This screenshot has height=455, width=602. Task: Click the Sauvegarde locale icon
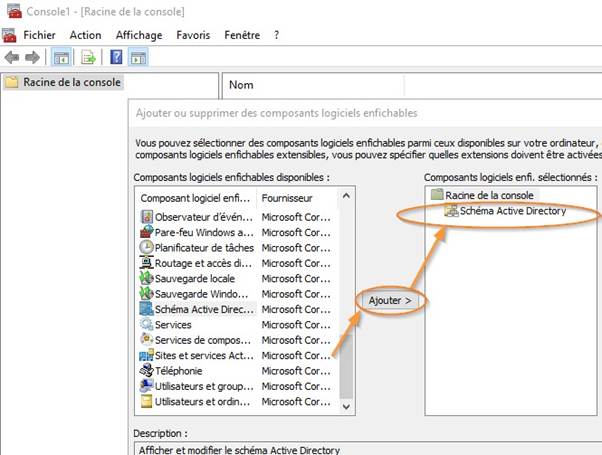[147, 278]
